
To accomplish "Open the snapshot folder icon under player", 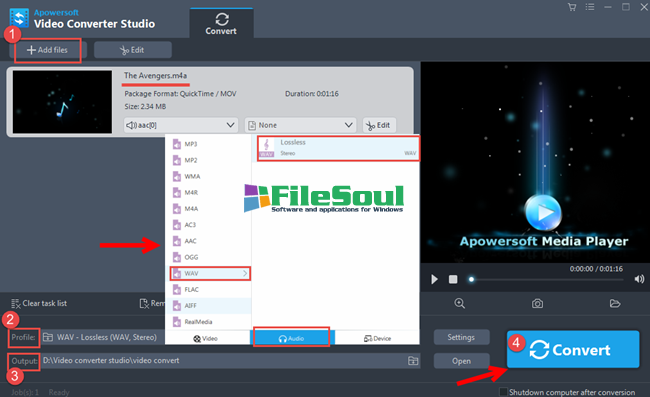I will click(x=615, y=303).
